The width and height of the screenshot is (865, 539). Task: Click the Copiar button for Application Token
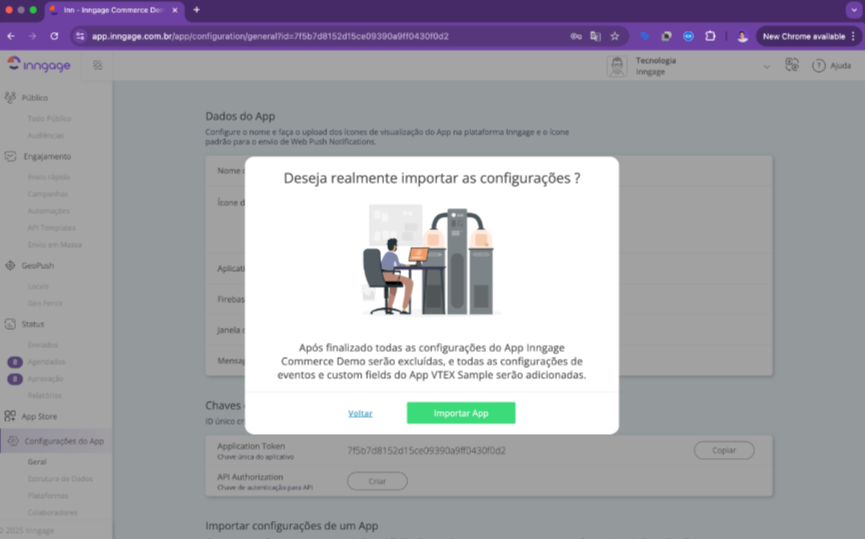(724, 450)
